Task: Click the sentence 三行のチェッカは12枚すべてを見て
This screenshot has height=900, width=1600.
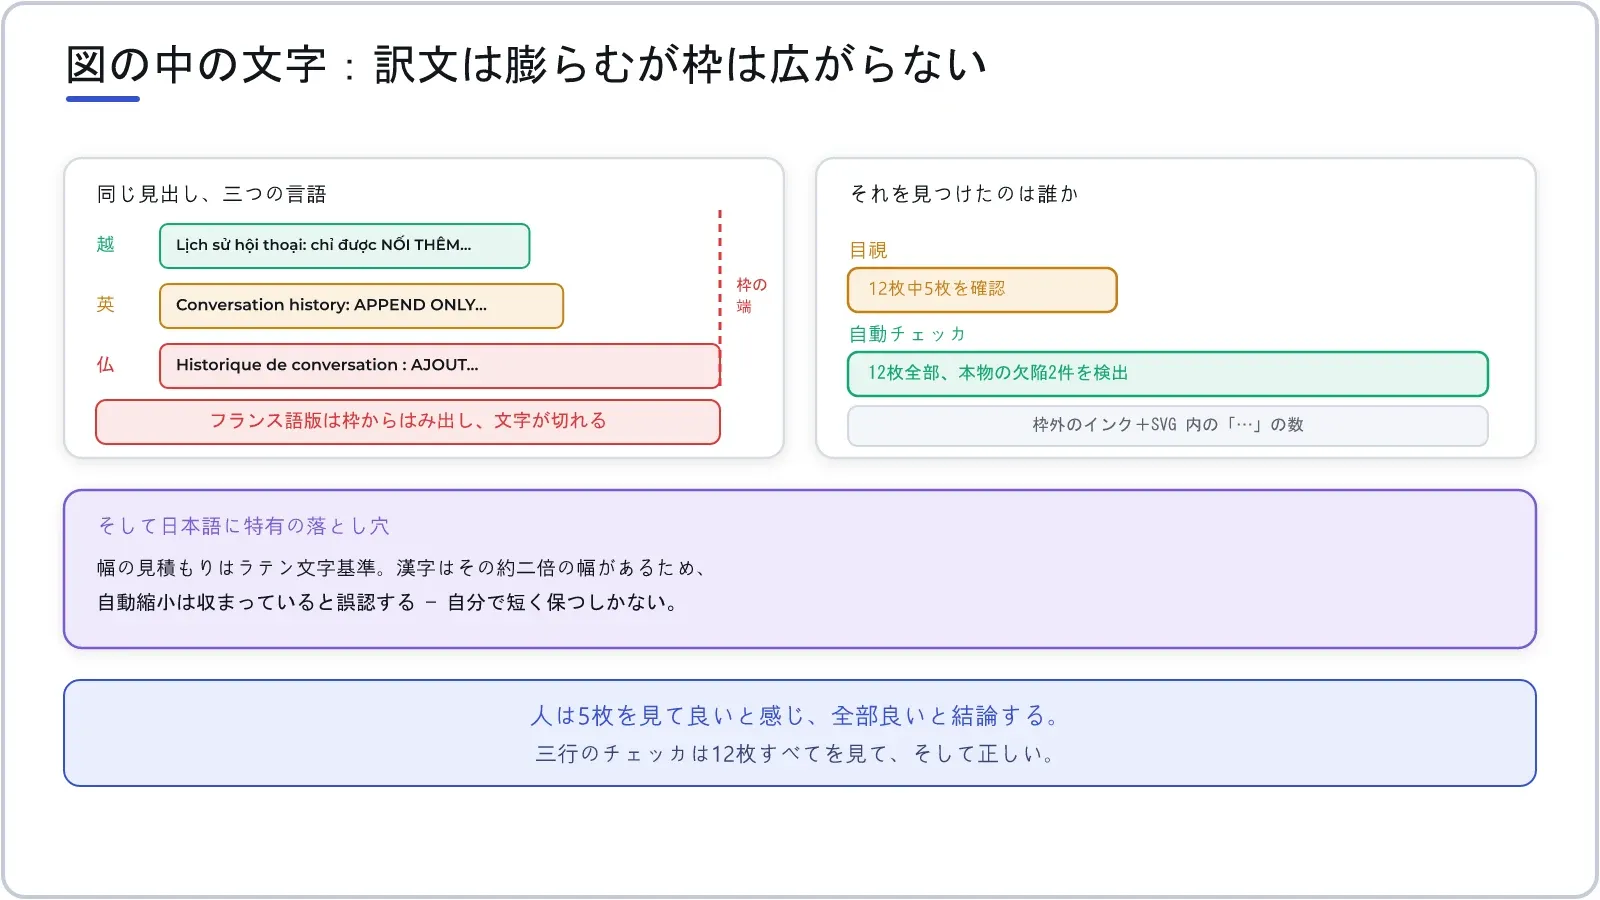Action: pyautogui.click(x=796, y=754)
